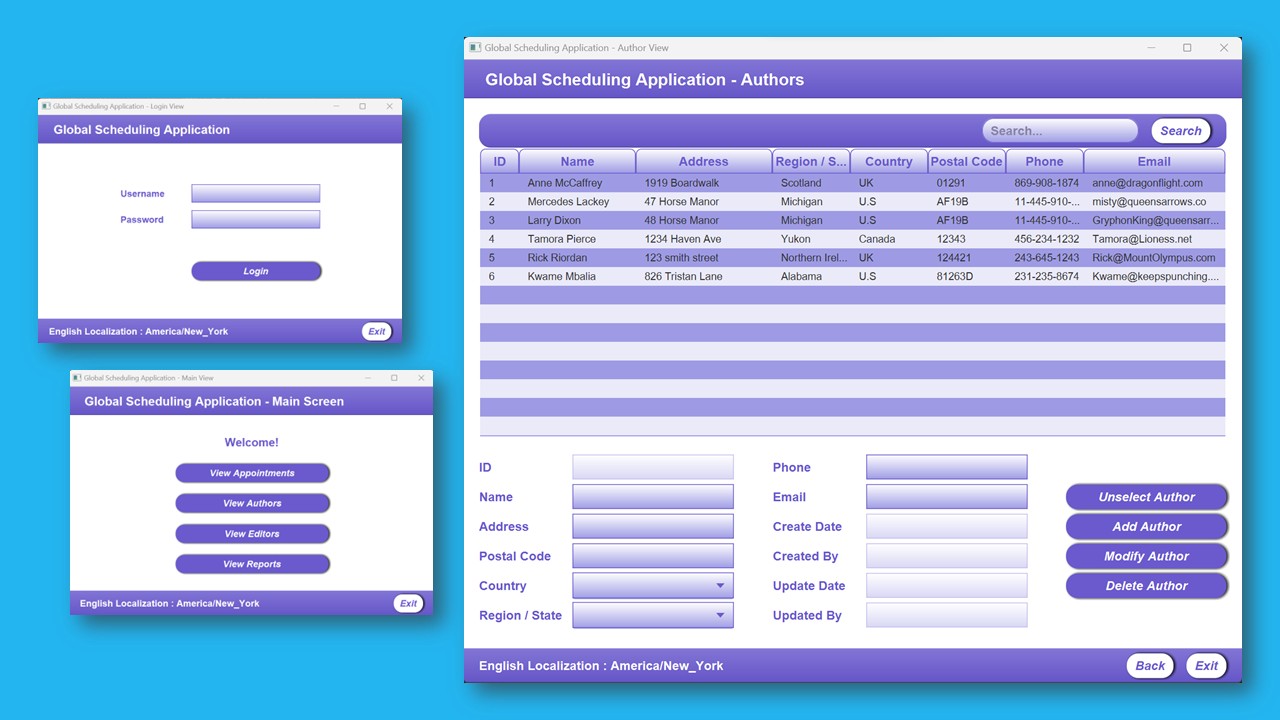Select View Editors on the main screen
This screenshot has width=1280, height=720.
point(252,533)
